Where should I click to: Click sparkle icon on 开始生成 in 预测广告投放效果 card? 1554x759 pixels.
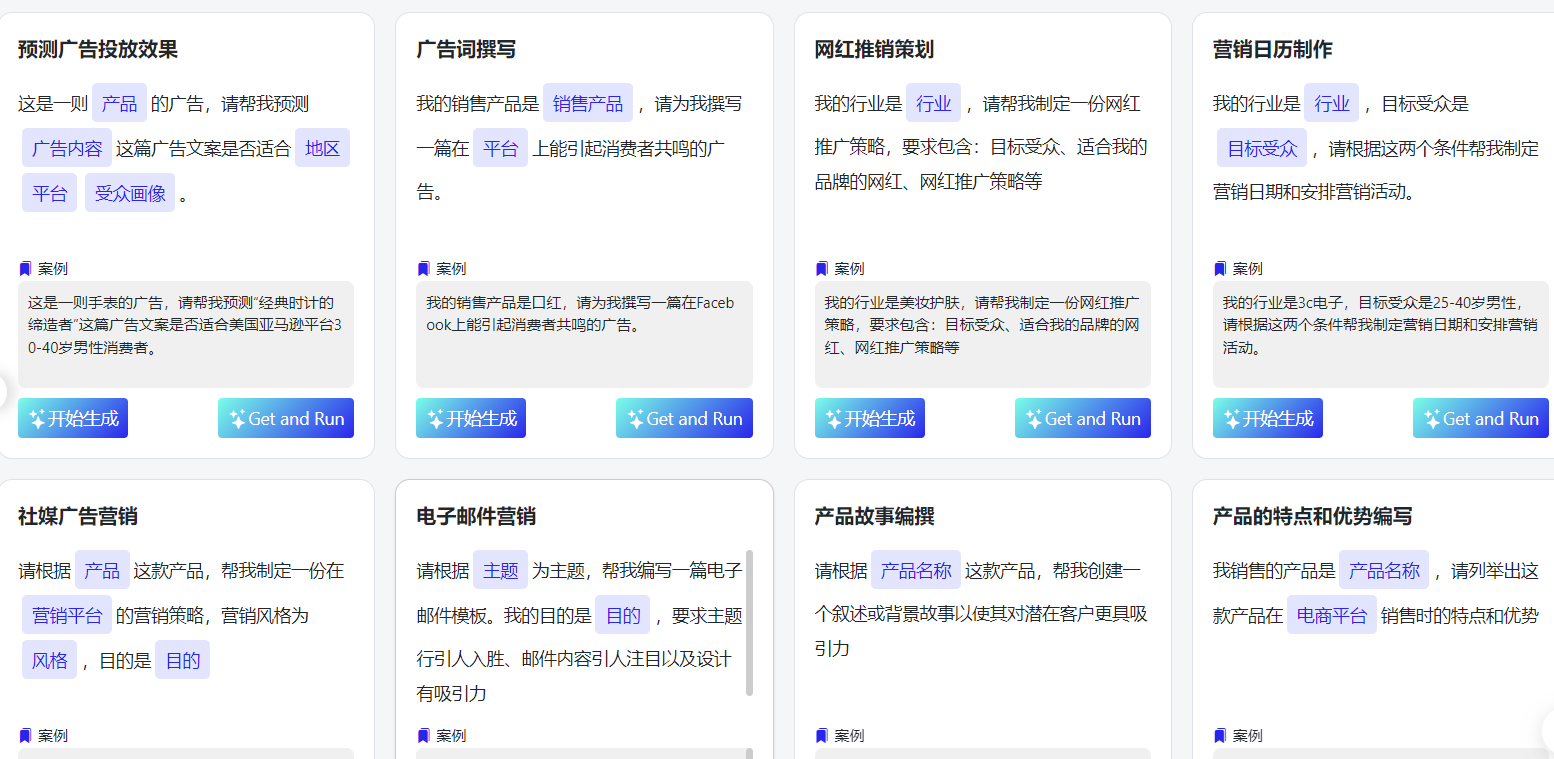pos(37,419)
